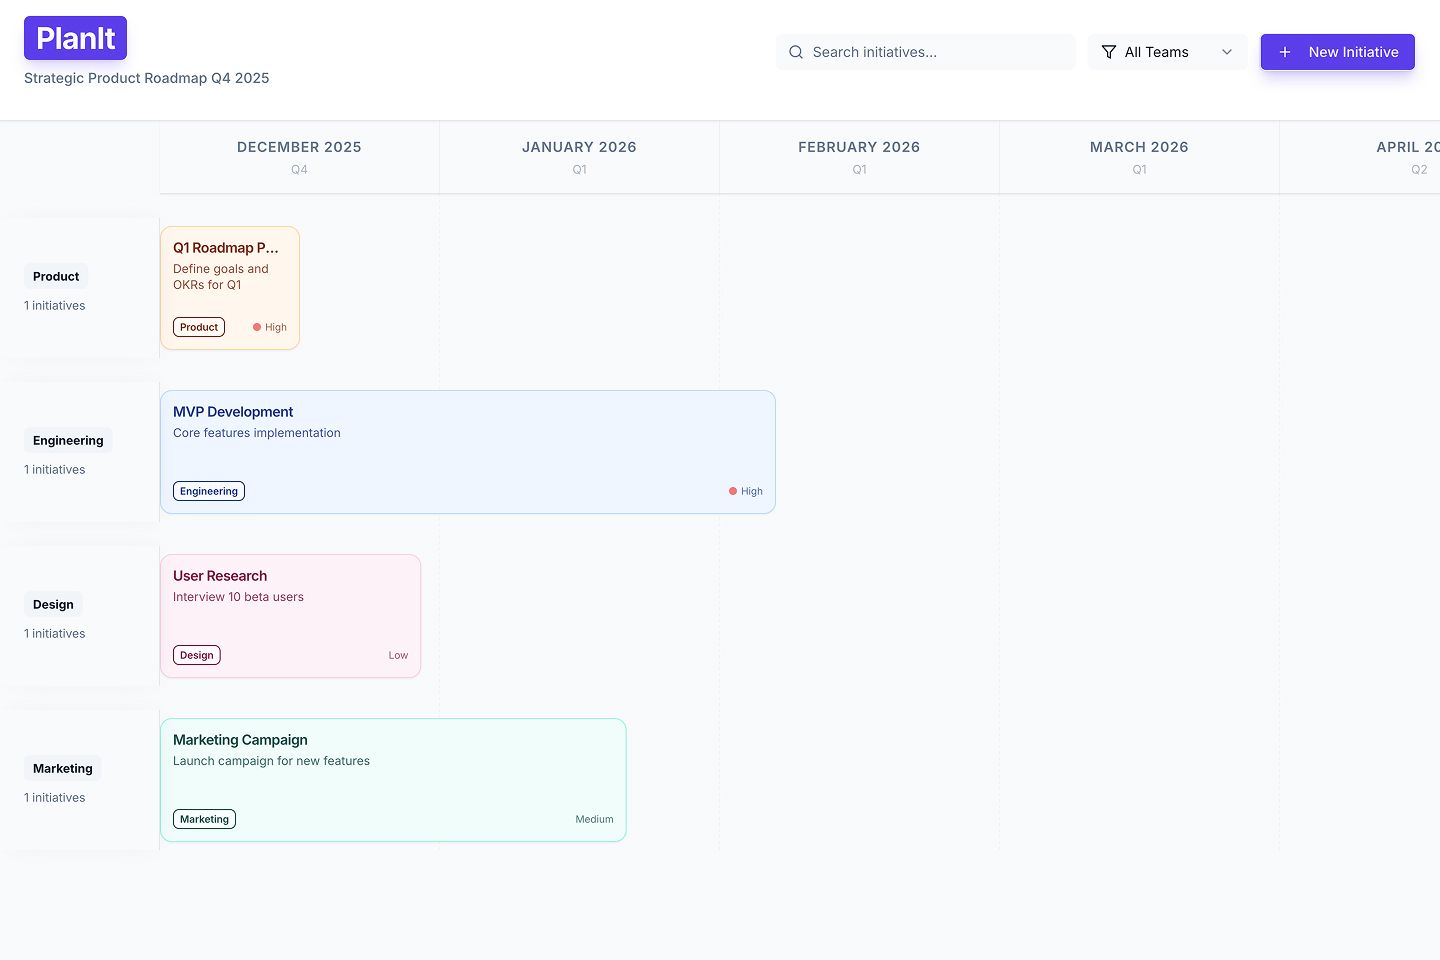Viewport: 1440px width, 960px height.
Task: Select the DECEMBER 2025 column header
Action: tap(299, 147)
